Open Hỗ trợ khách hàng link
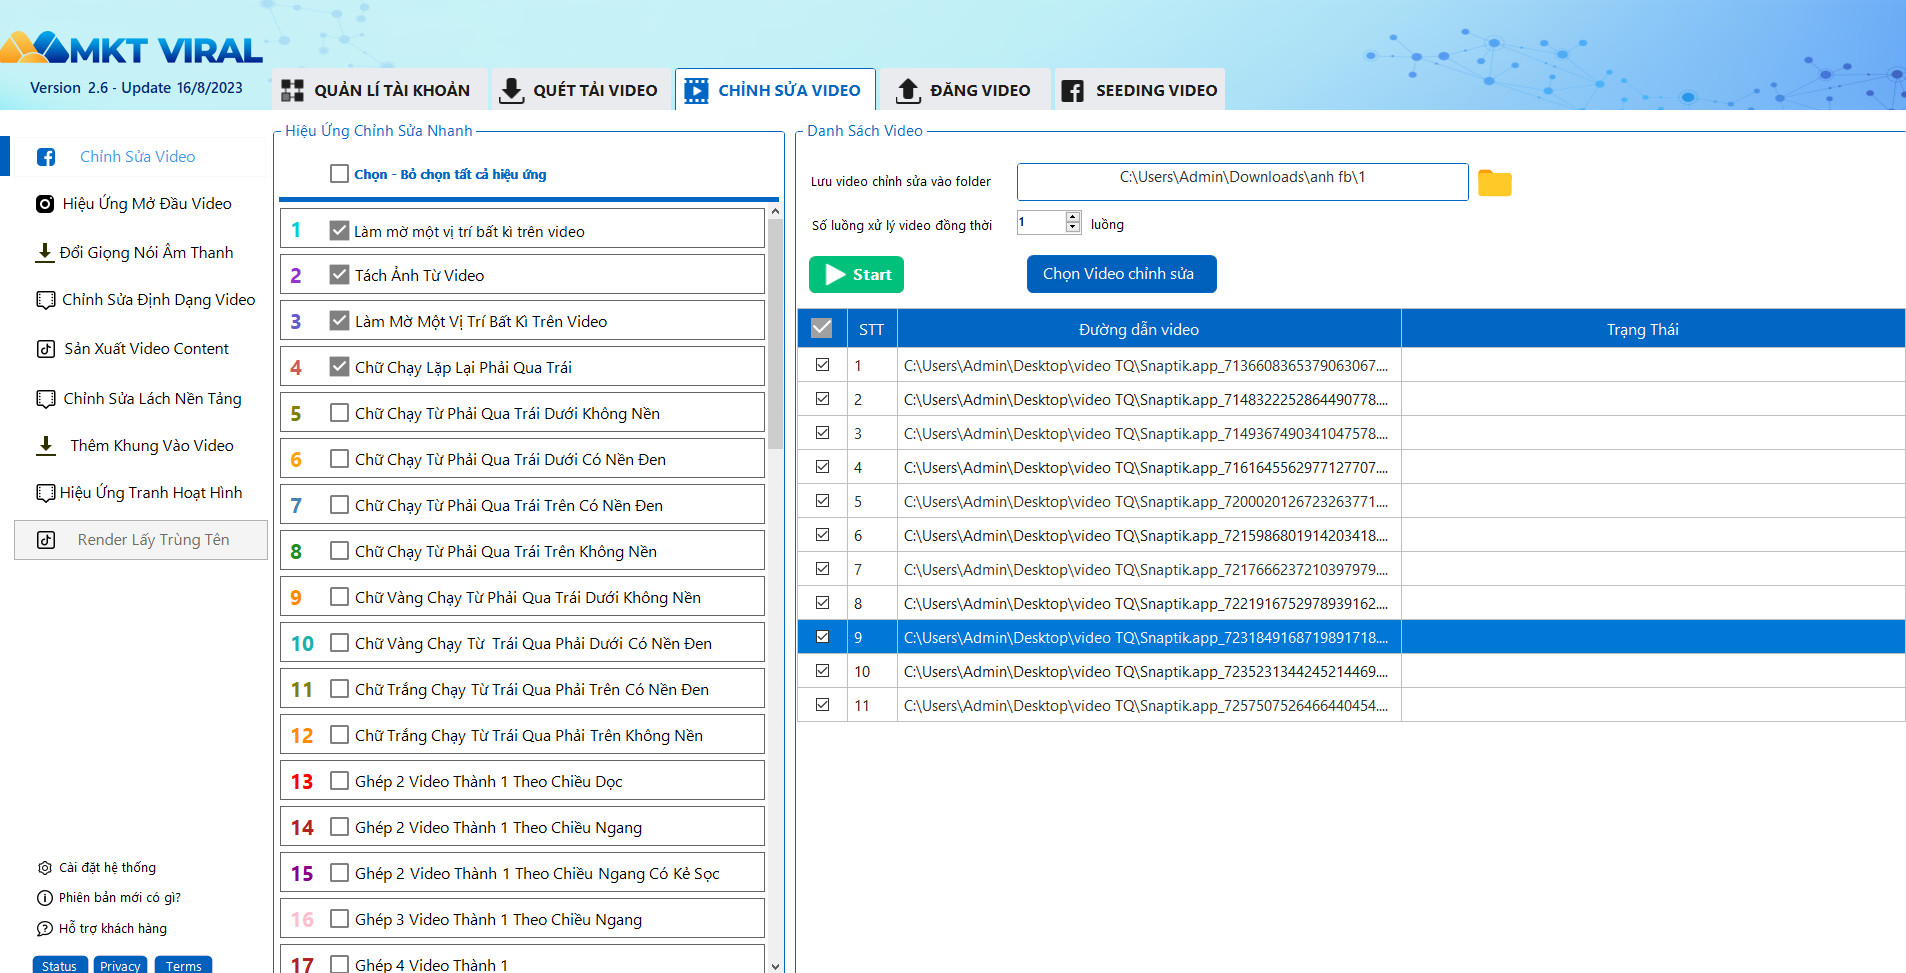1906x973 pixels. pos(113,929)
